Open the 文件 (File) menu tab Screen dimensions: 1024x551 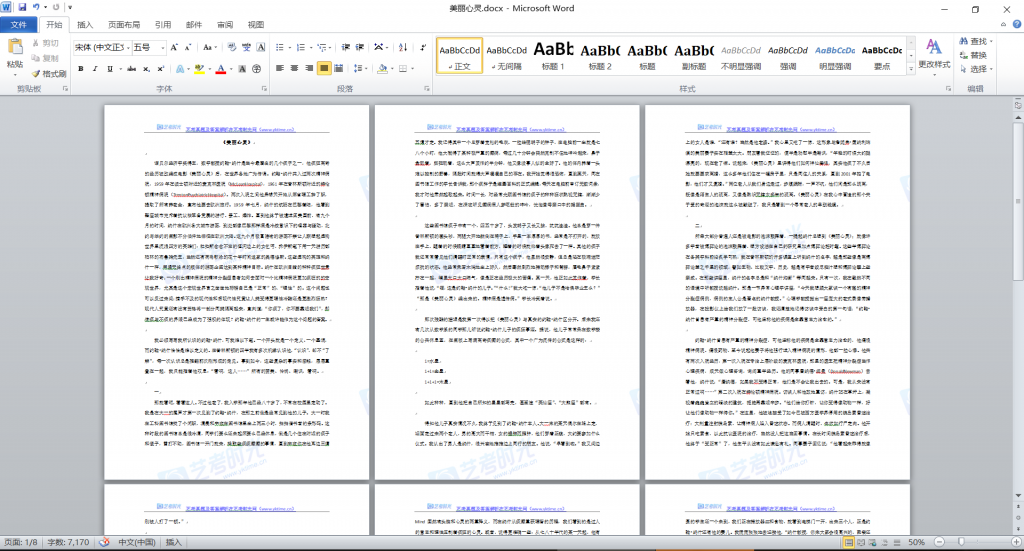click(x=20, y=24)
